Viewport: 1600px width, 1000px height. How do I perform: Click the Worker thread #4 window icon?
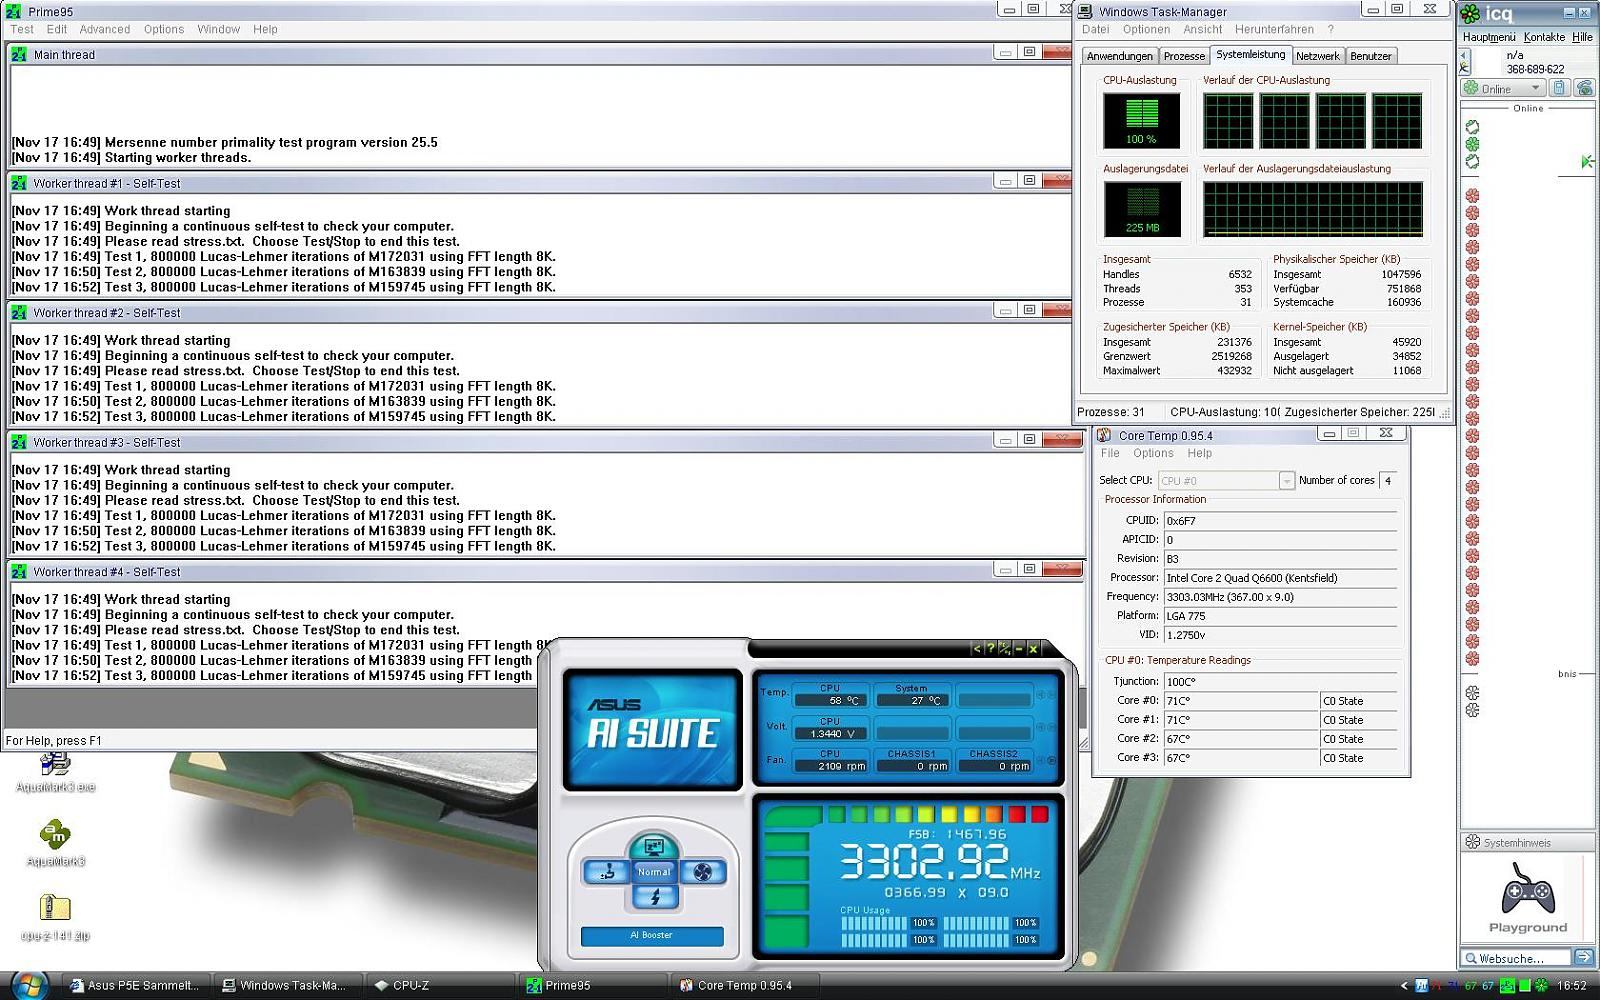point(19,572)
